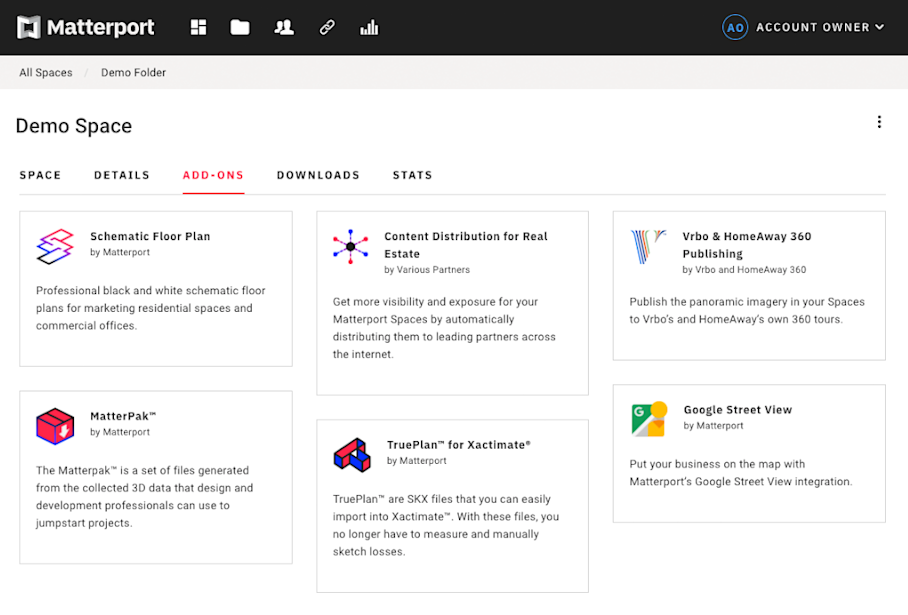Click 'Put your business on the map' description
The width and height of the screenshot is (908, 615).
point(741,473)
